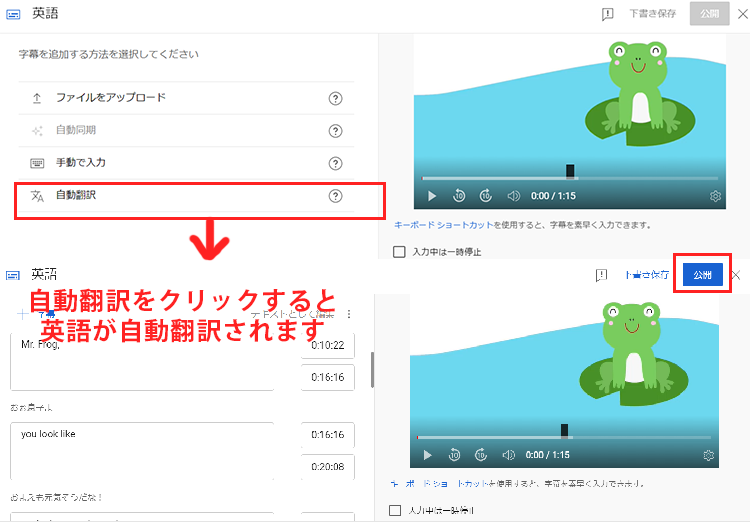Click the 0:10:22 start time field

click(x=328, y=345)
